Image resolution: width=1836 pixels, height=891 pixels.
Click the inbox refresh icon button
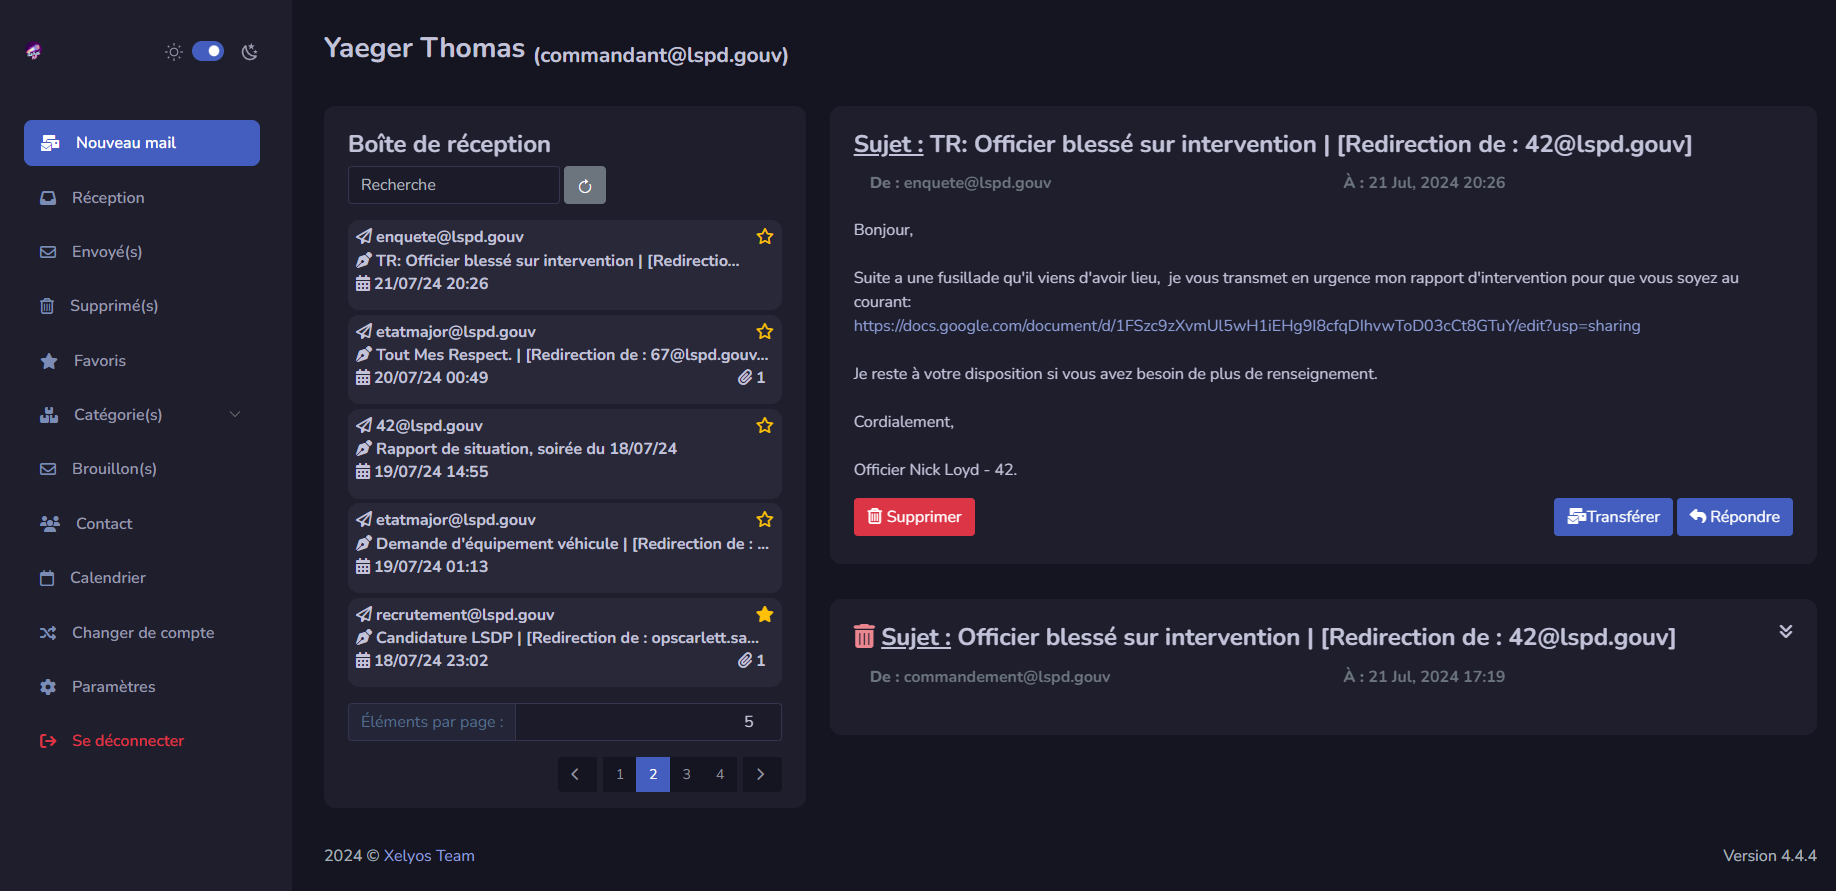(585, 185)
